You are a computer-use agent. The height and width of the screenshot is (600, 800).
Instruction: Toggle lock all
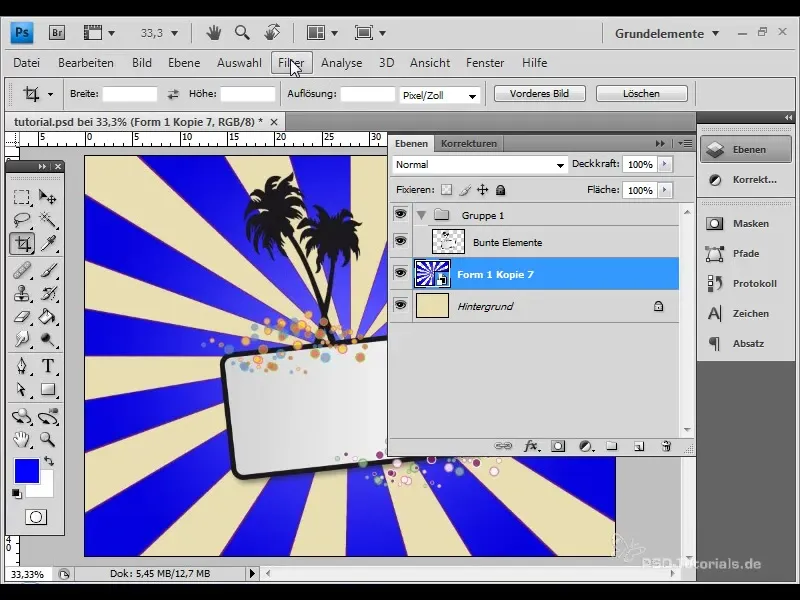click(x=501, y=190)
